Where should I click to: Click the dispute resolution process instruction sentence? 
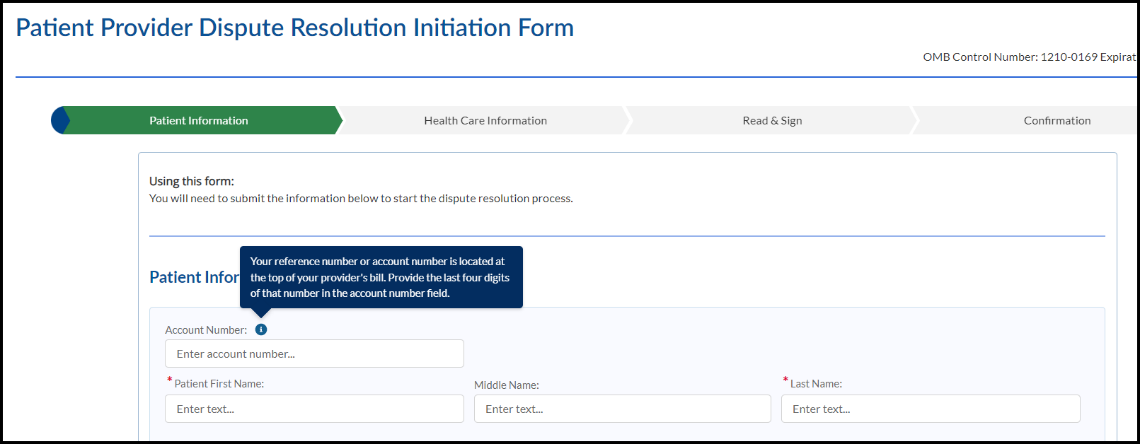coord(360,198)
